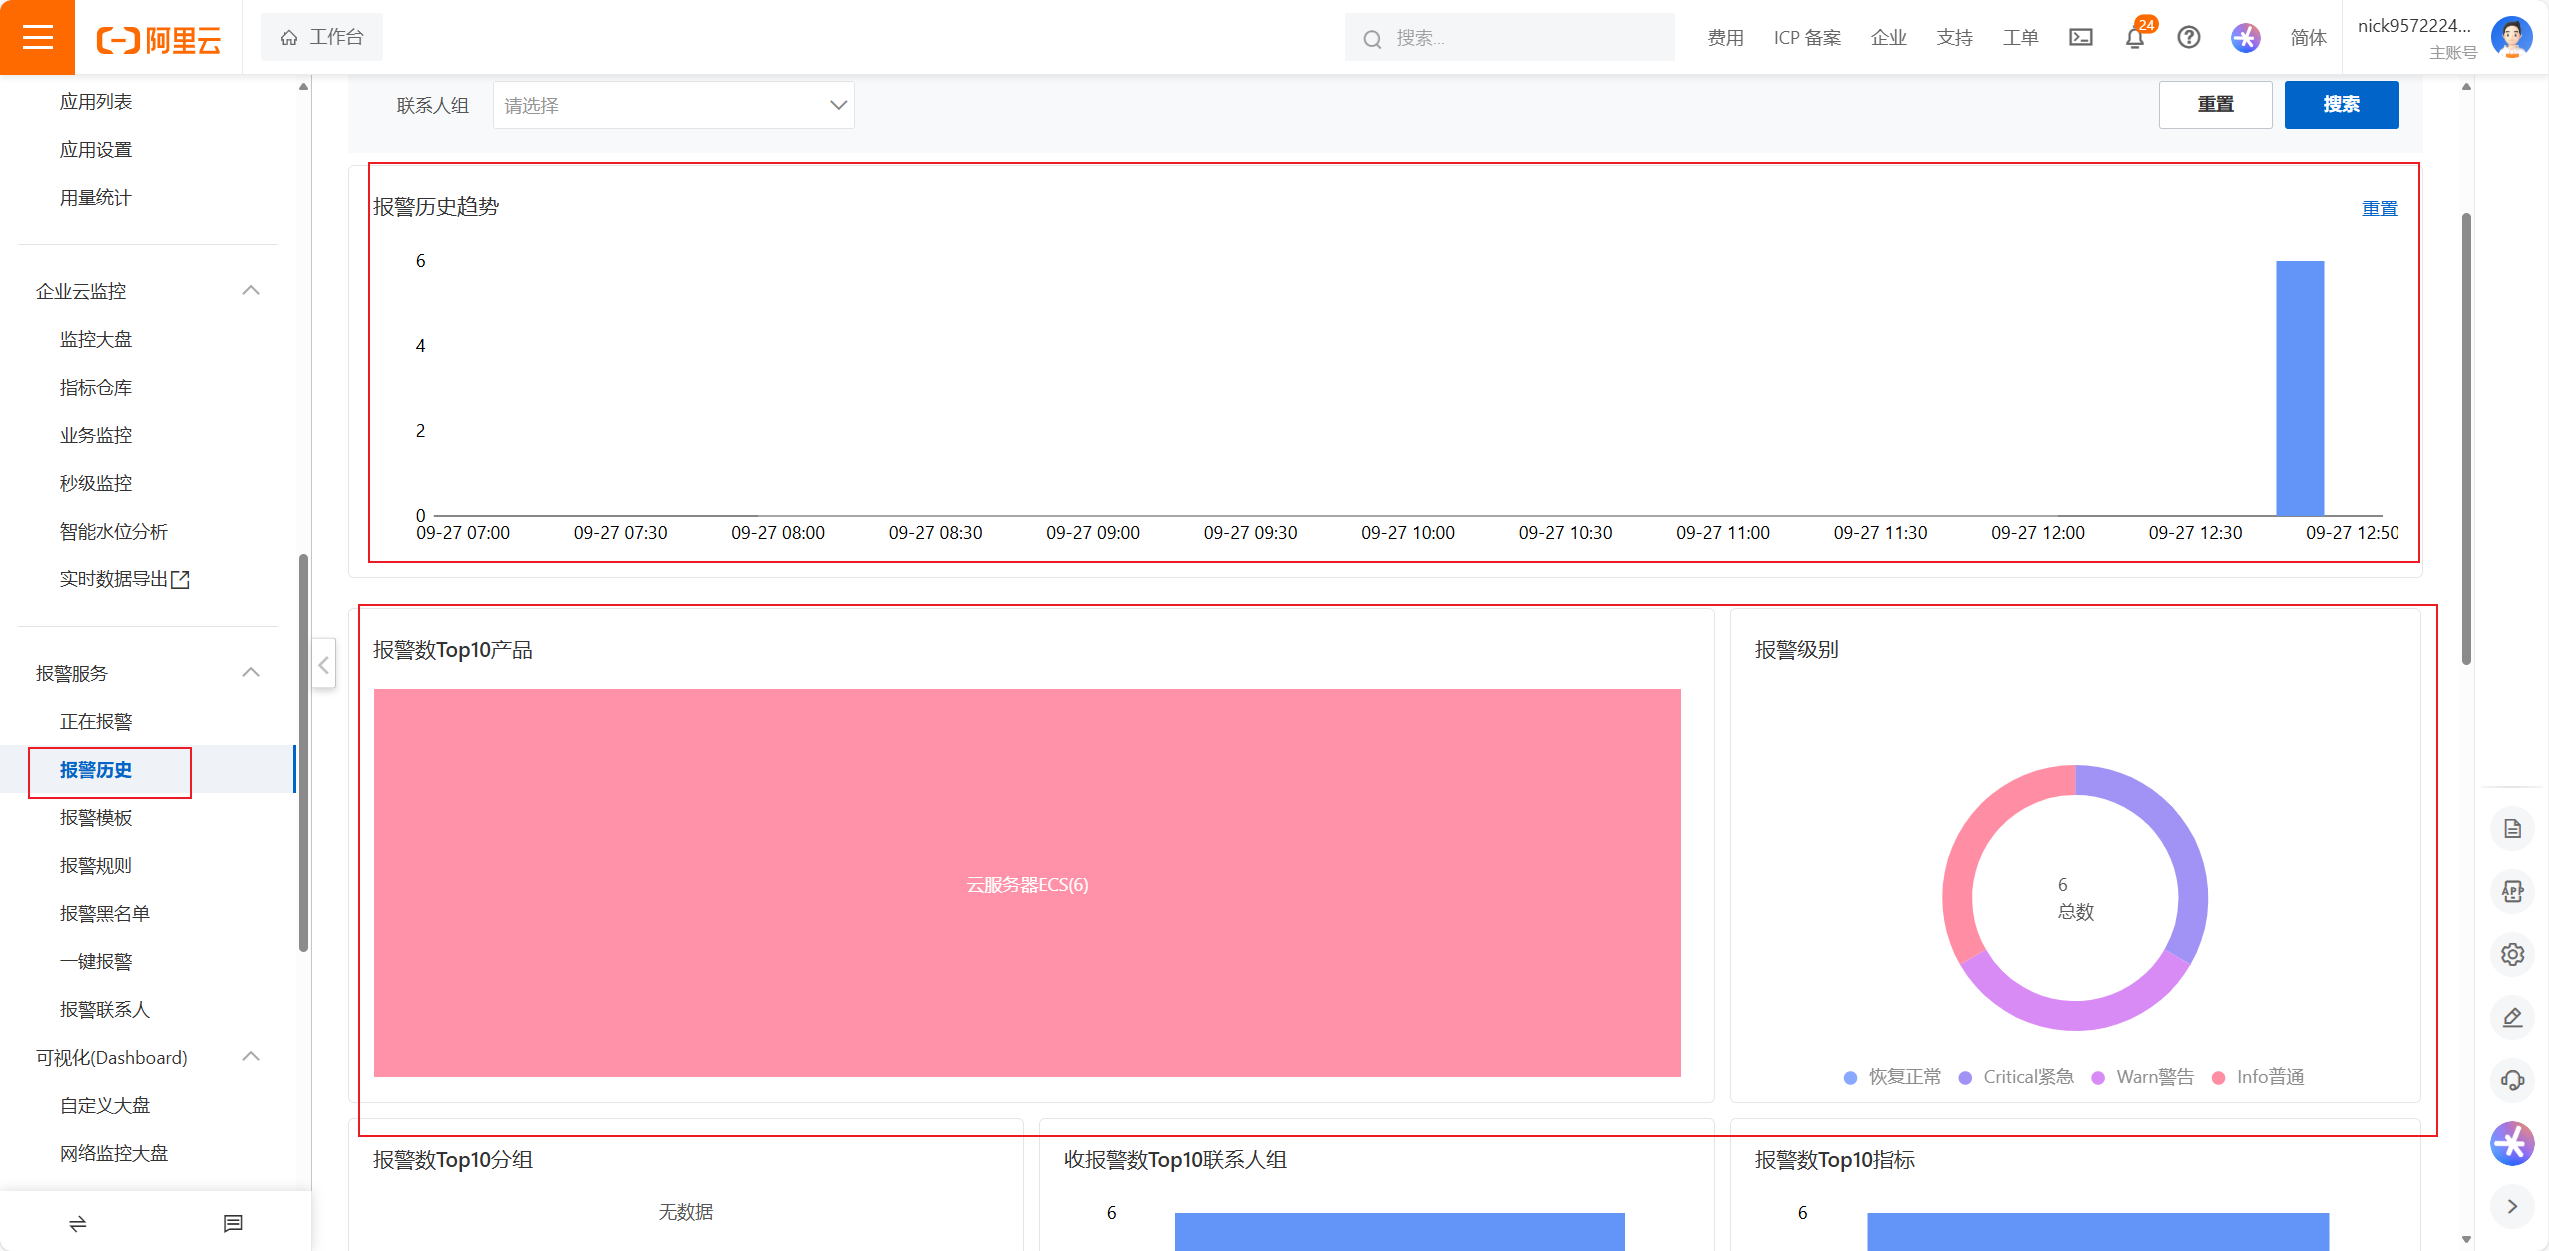Collapse the 报警服务 sidebar section
Viewport: 2549px width, 1251px height.
[x=251, y=673]
